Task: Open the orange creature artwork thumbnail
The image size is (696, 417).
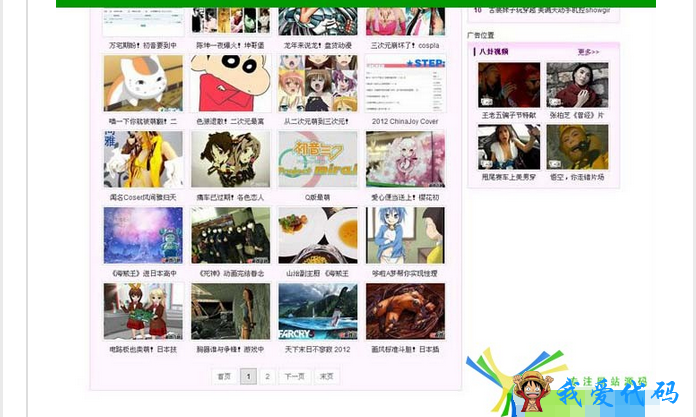Action: point(405,311)
